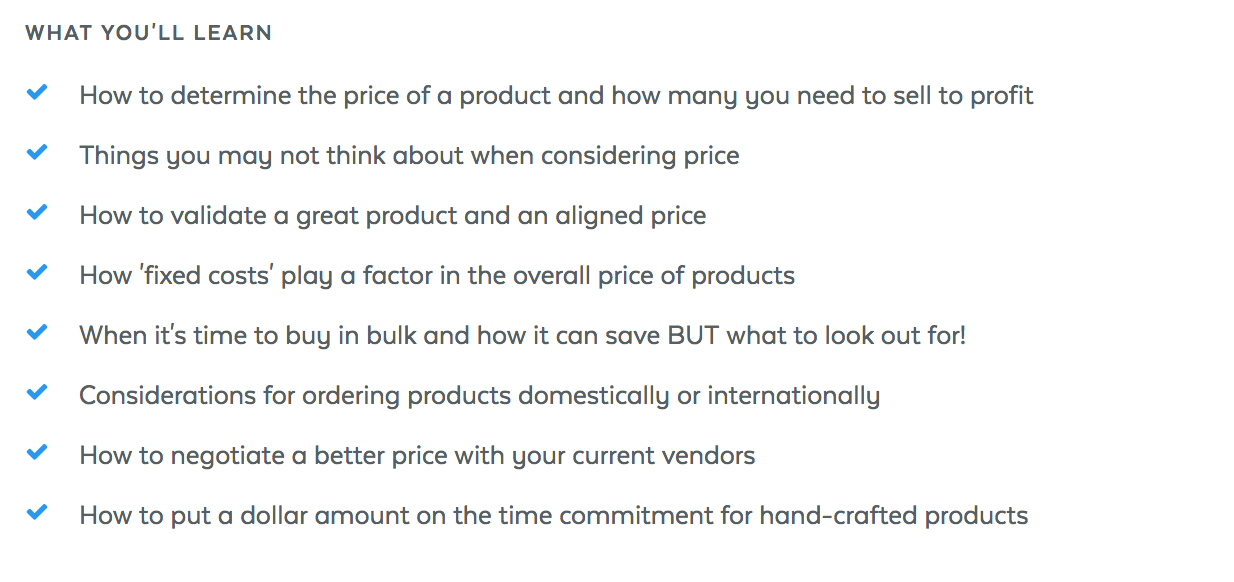Image resolution: width=1234 pixels, height=582 pixels.
Task: Select the checkmark beside 'How to validate a great product'
Action: point(37,213)
